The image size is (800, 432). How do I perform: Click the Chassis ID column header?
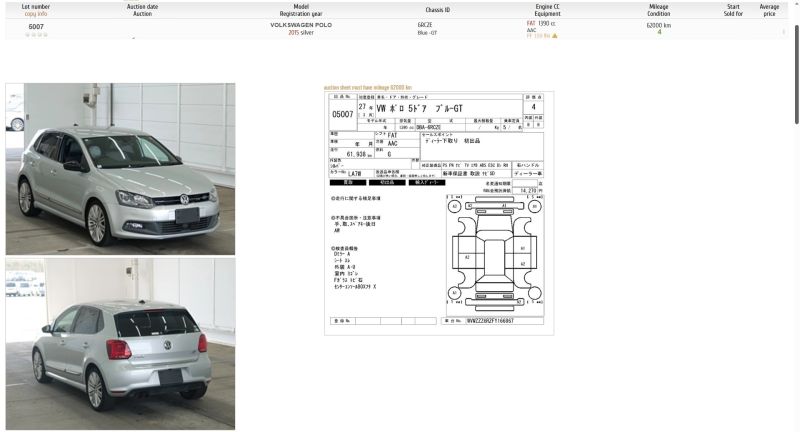click(x=438, y=10)
